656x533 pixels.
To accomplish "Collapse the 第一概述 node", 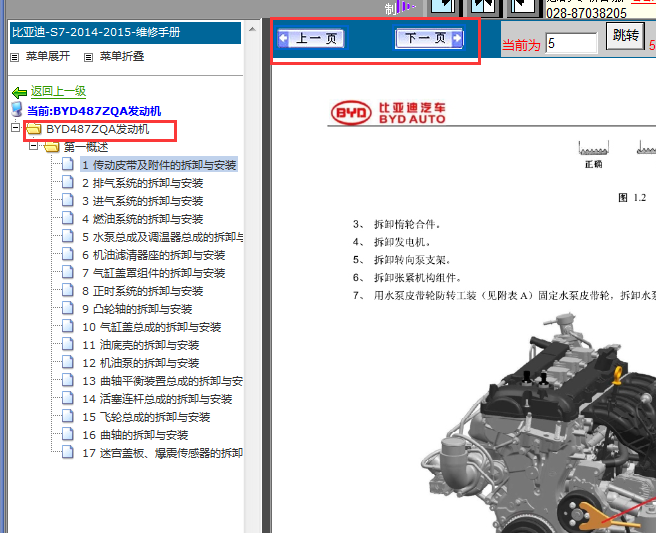I will pyautogui.click(x=33, y=146).
